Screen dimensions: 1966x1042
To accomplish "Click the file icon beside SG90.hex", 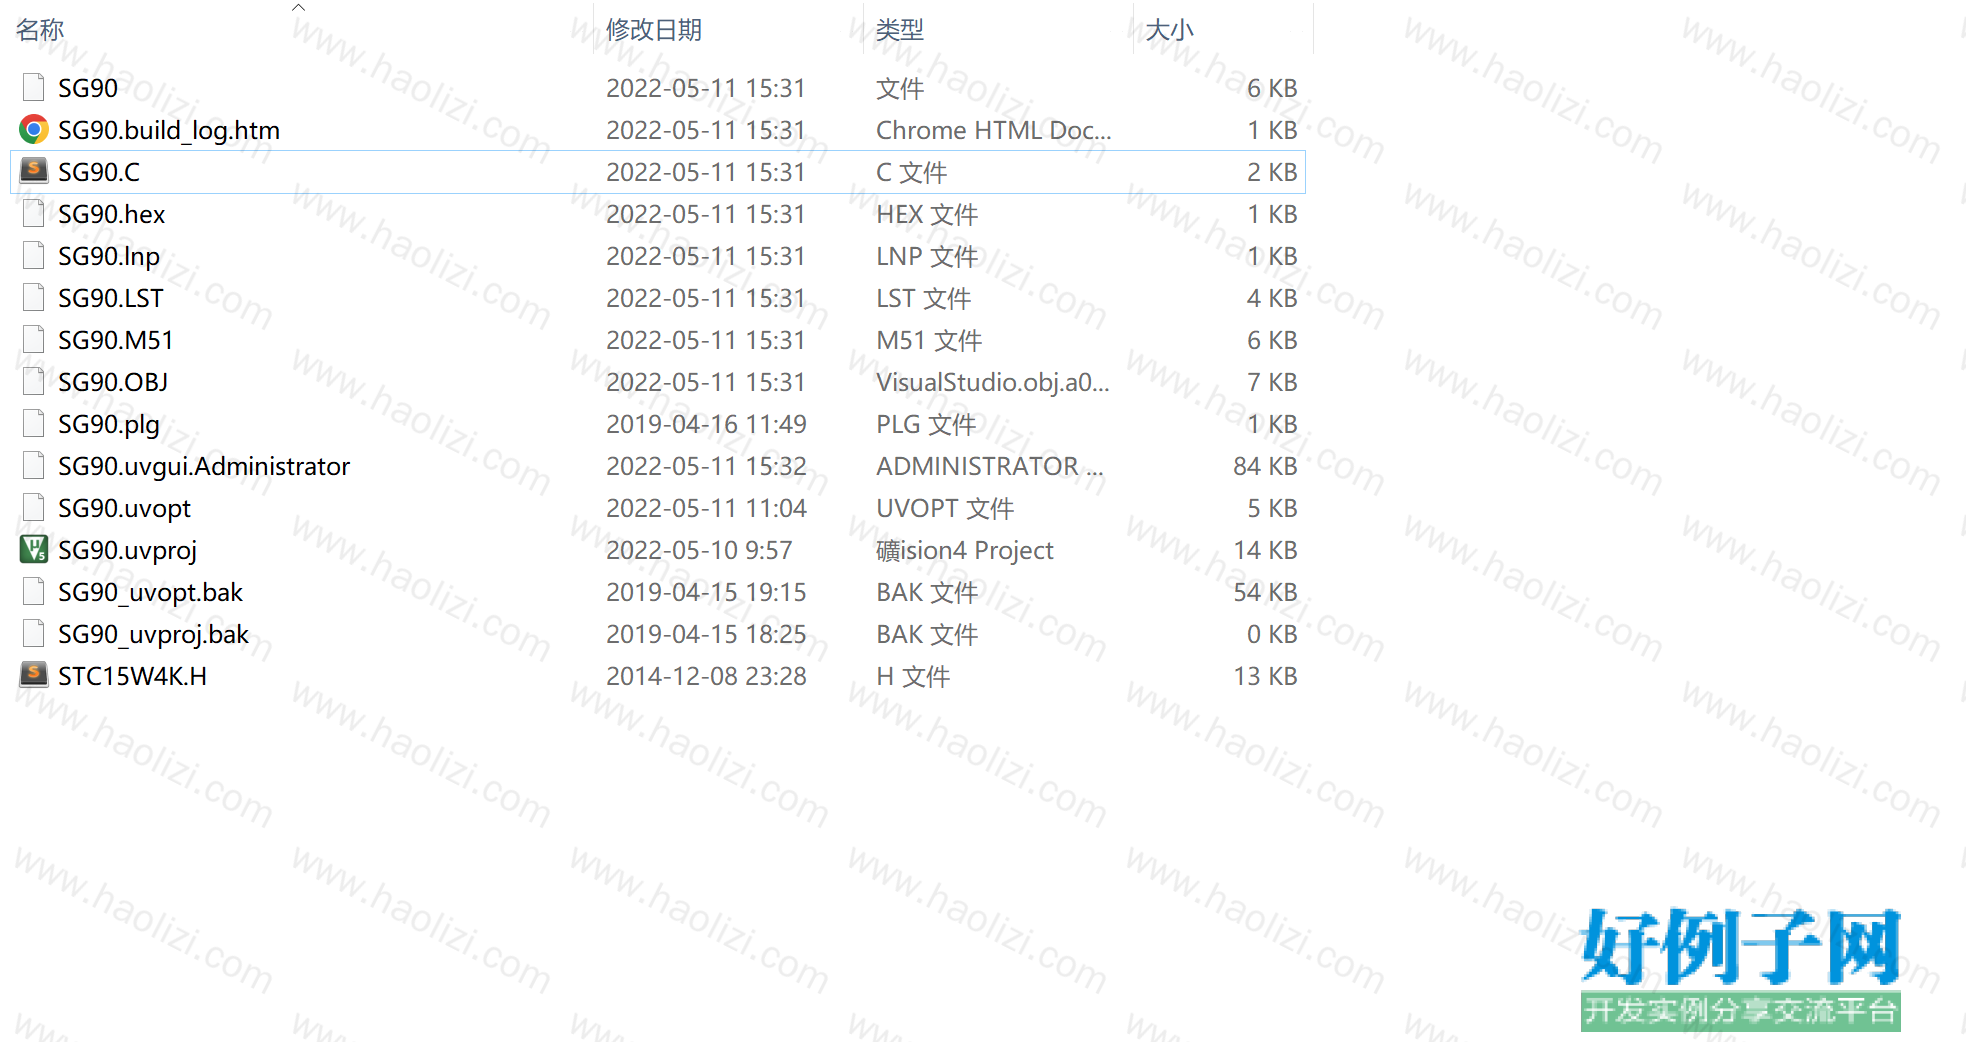I will (33, 214).
